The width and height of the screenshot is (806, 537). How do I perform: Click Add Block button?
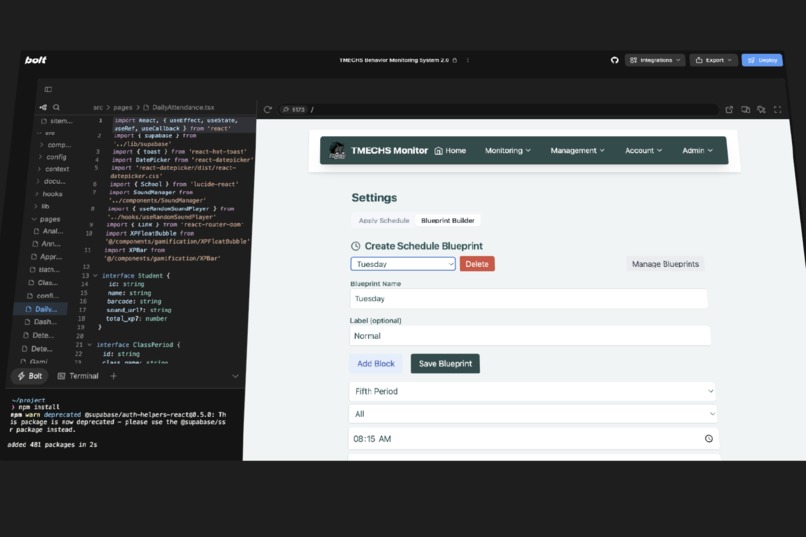click(x=376, y=364)
